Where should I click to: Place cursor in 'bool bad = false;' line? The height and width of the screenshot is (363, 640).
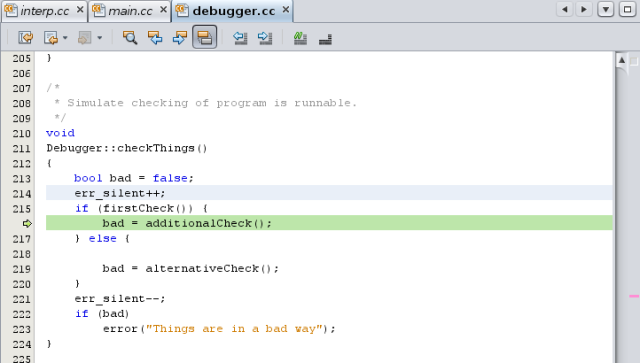pyautogui.click(x=133, y=178)
